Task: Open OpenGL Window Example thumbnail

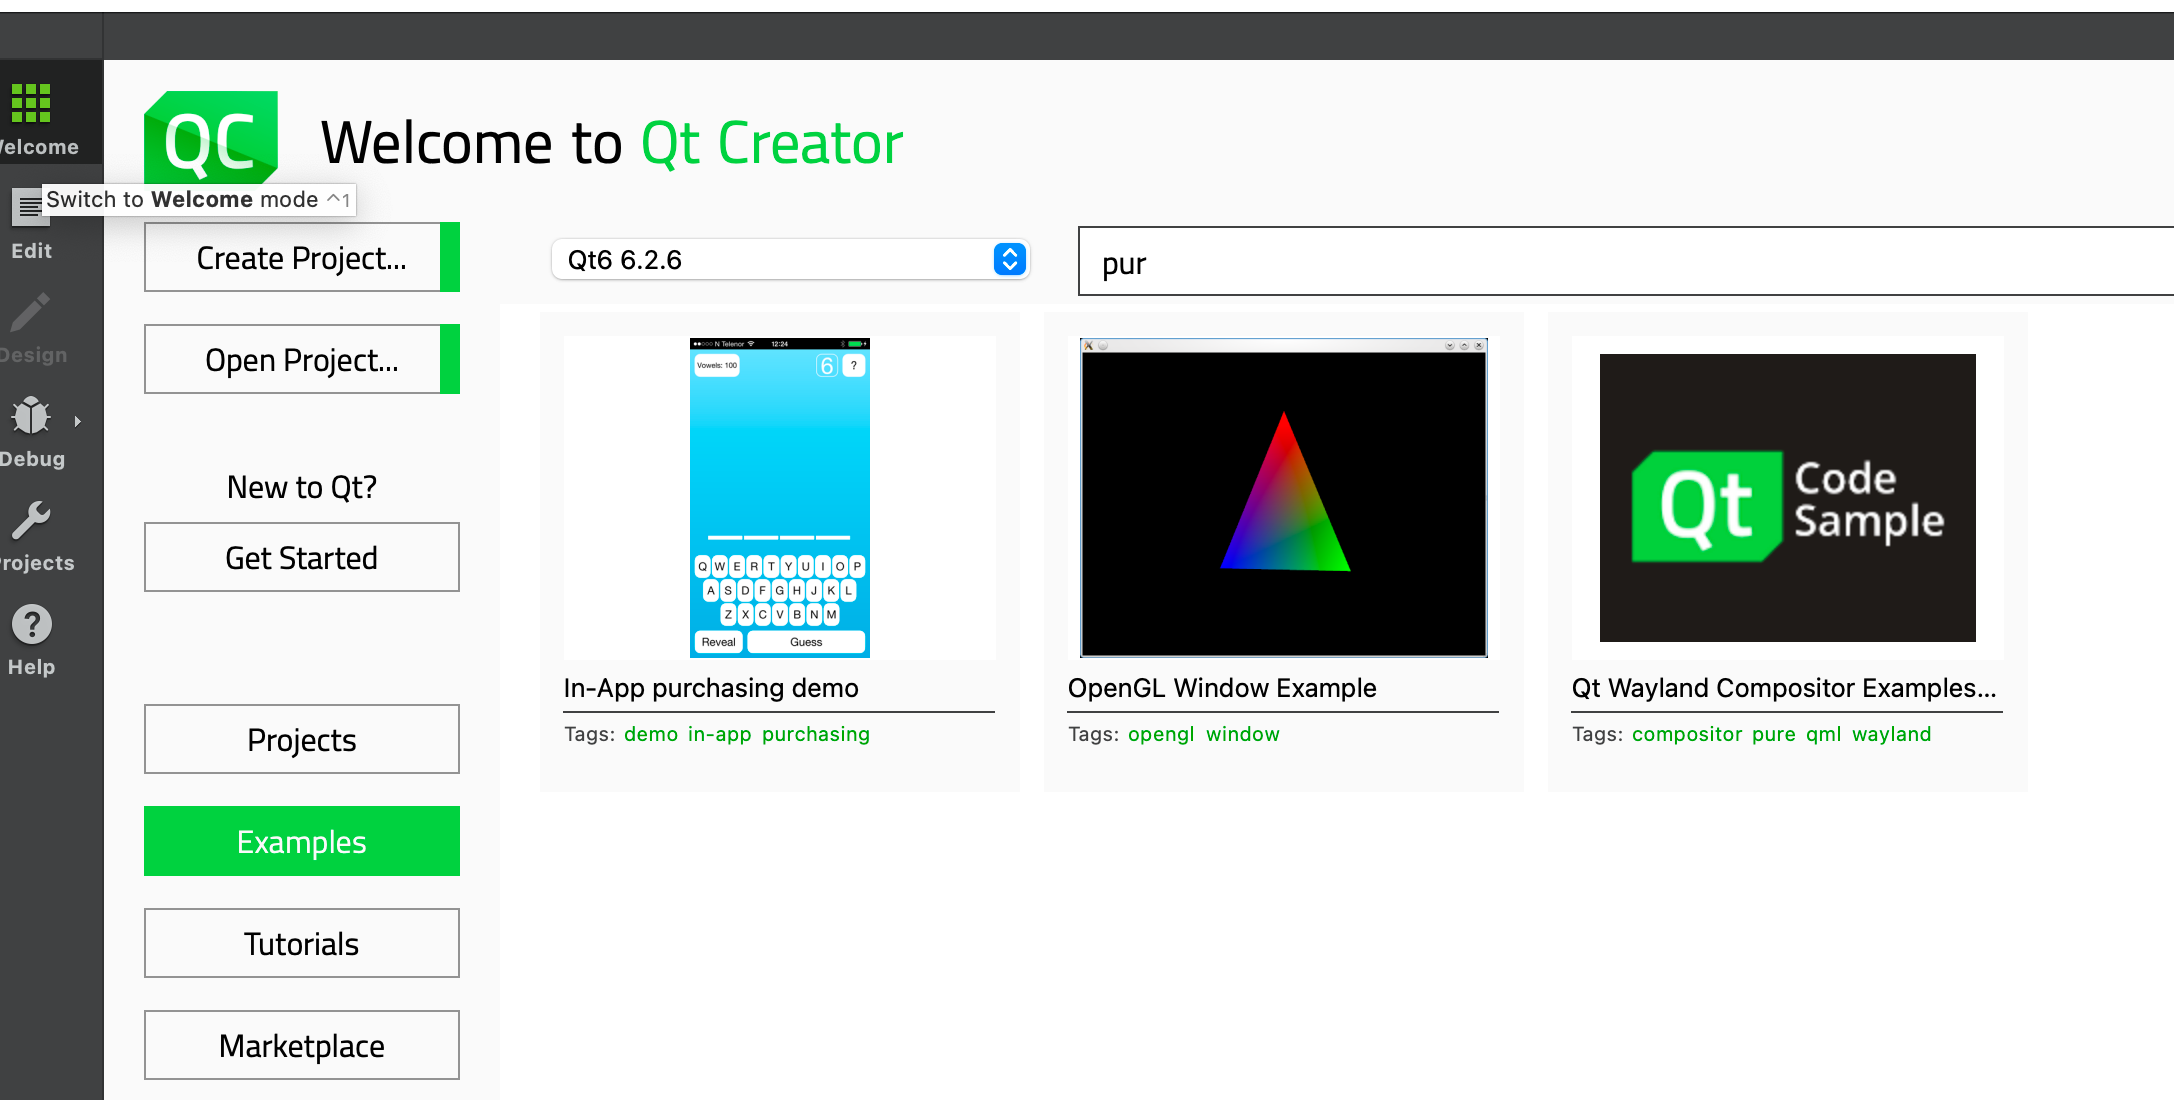Action: tap(1284, 498)
